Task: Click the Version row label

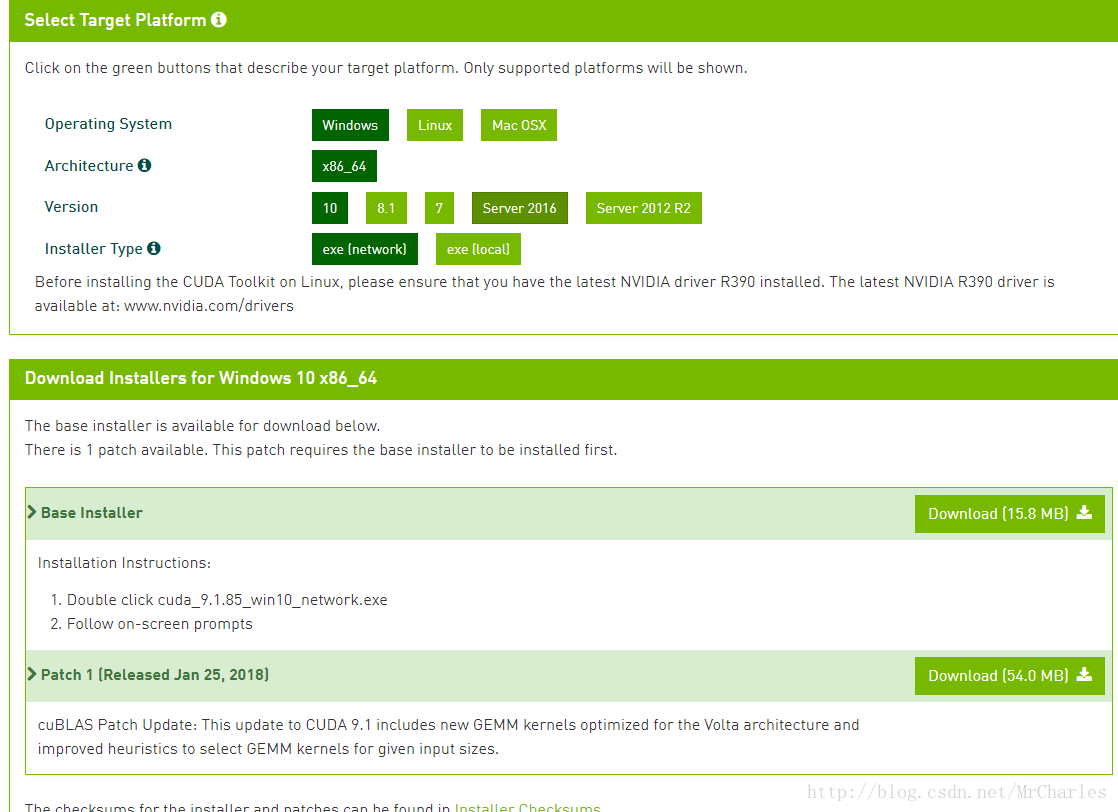Action: [71, 207]
